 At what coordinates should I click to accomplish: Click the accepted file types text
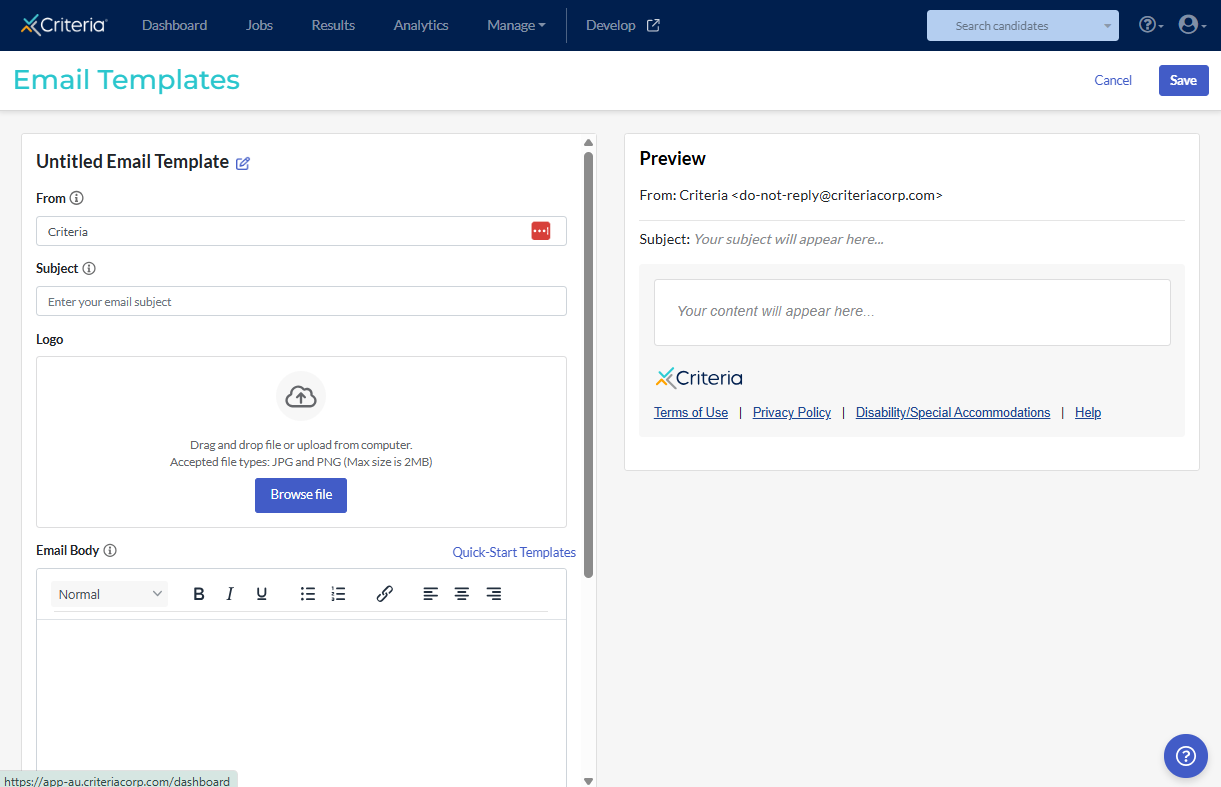(x=301, y=462)
